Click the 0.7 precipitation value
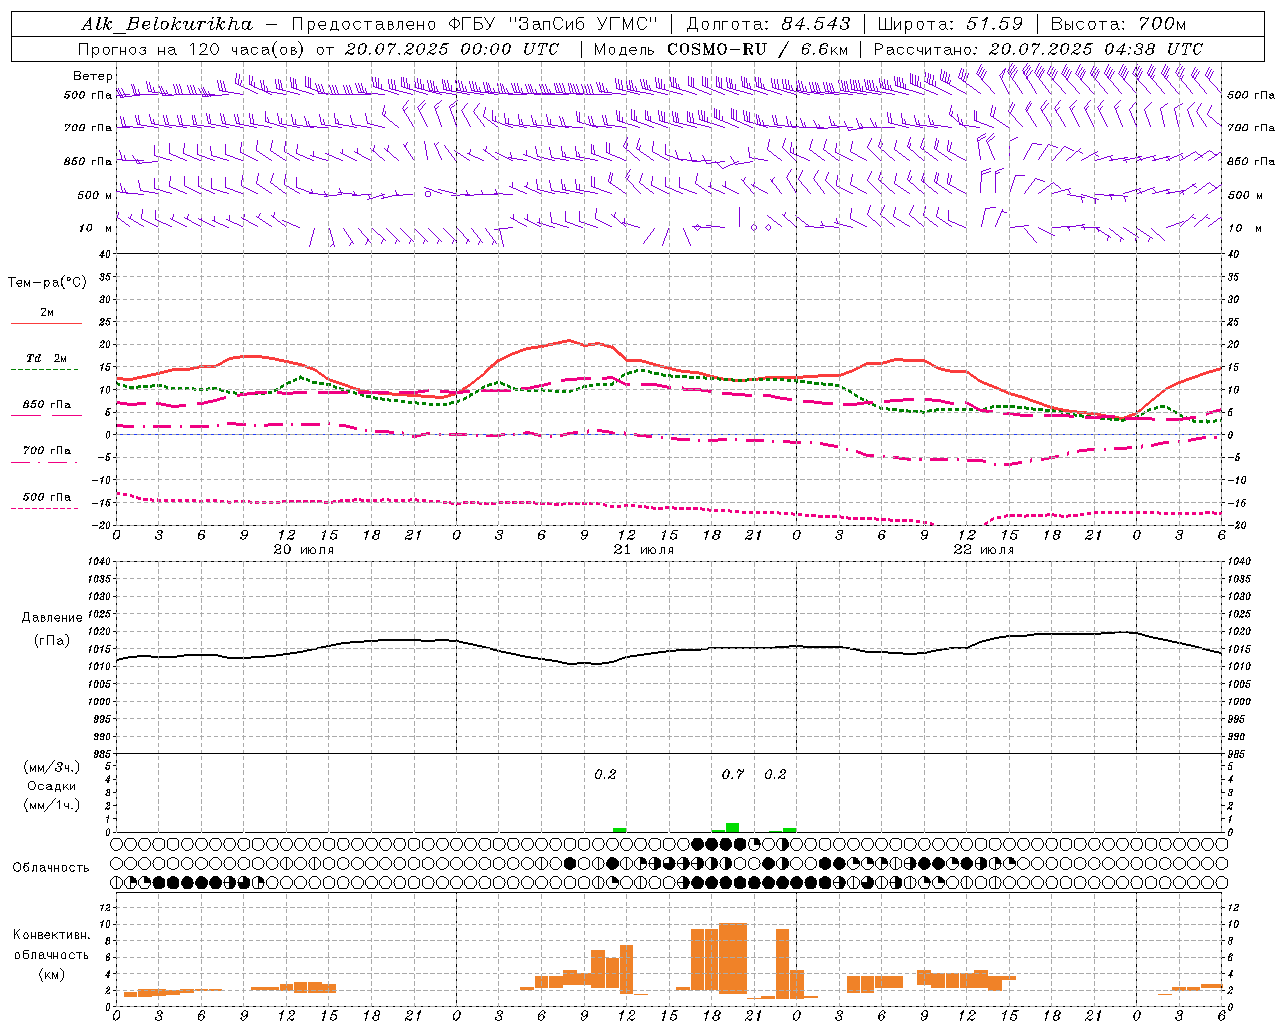1280x1024 pixels. click(733, 775)
